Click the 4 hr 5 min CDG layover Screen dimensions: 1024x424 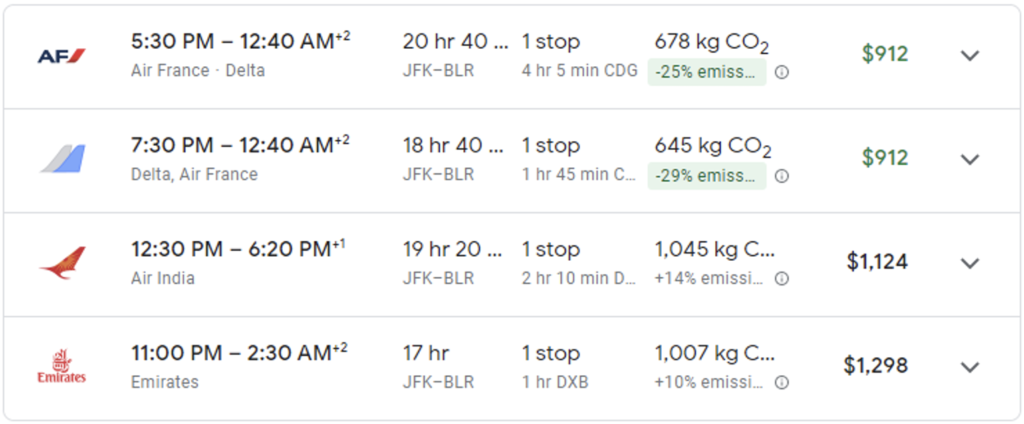pyautogui.click(x=579, y=71)
